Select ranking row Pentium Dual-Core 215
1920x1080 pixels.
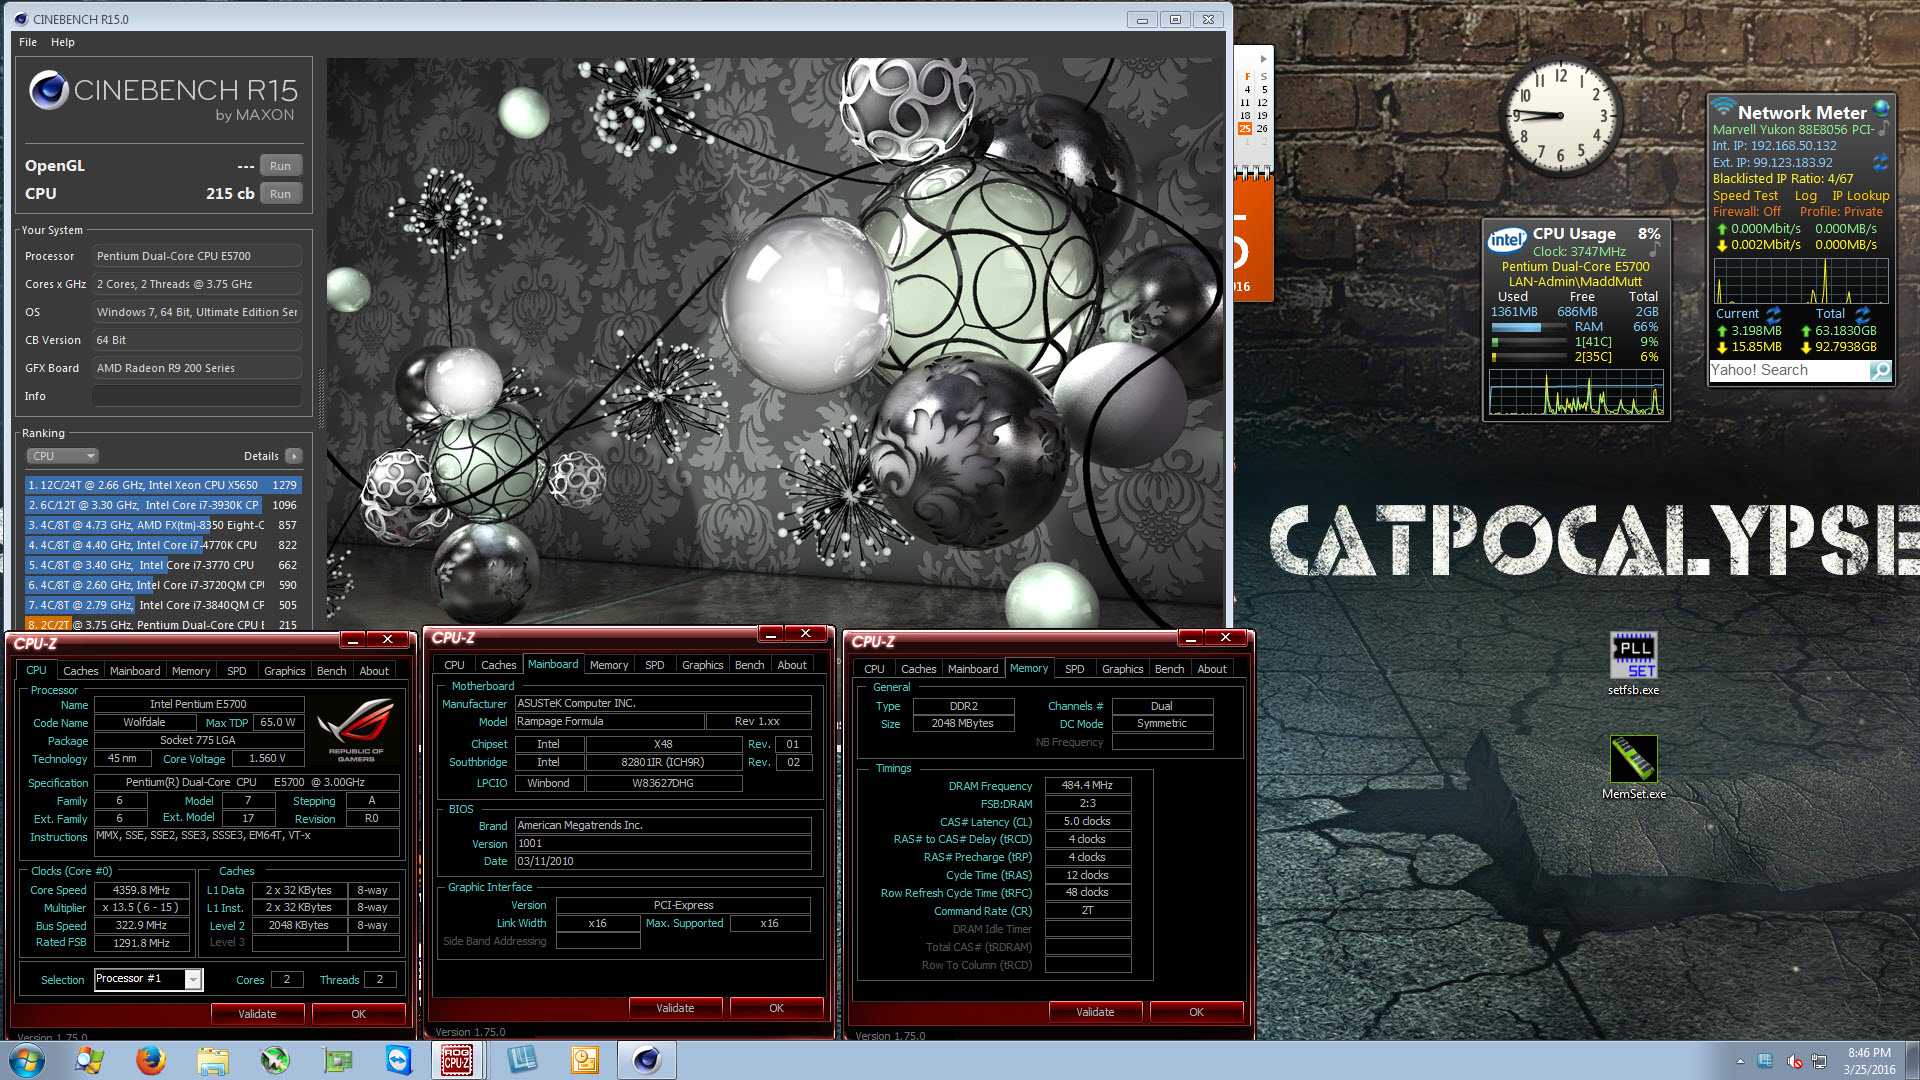pos(162,625)
